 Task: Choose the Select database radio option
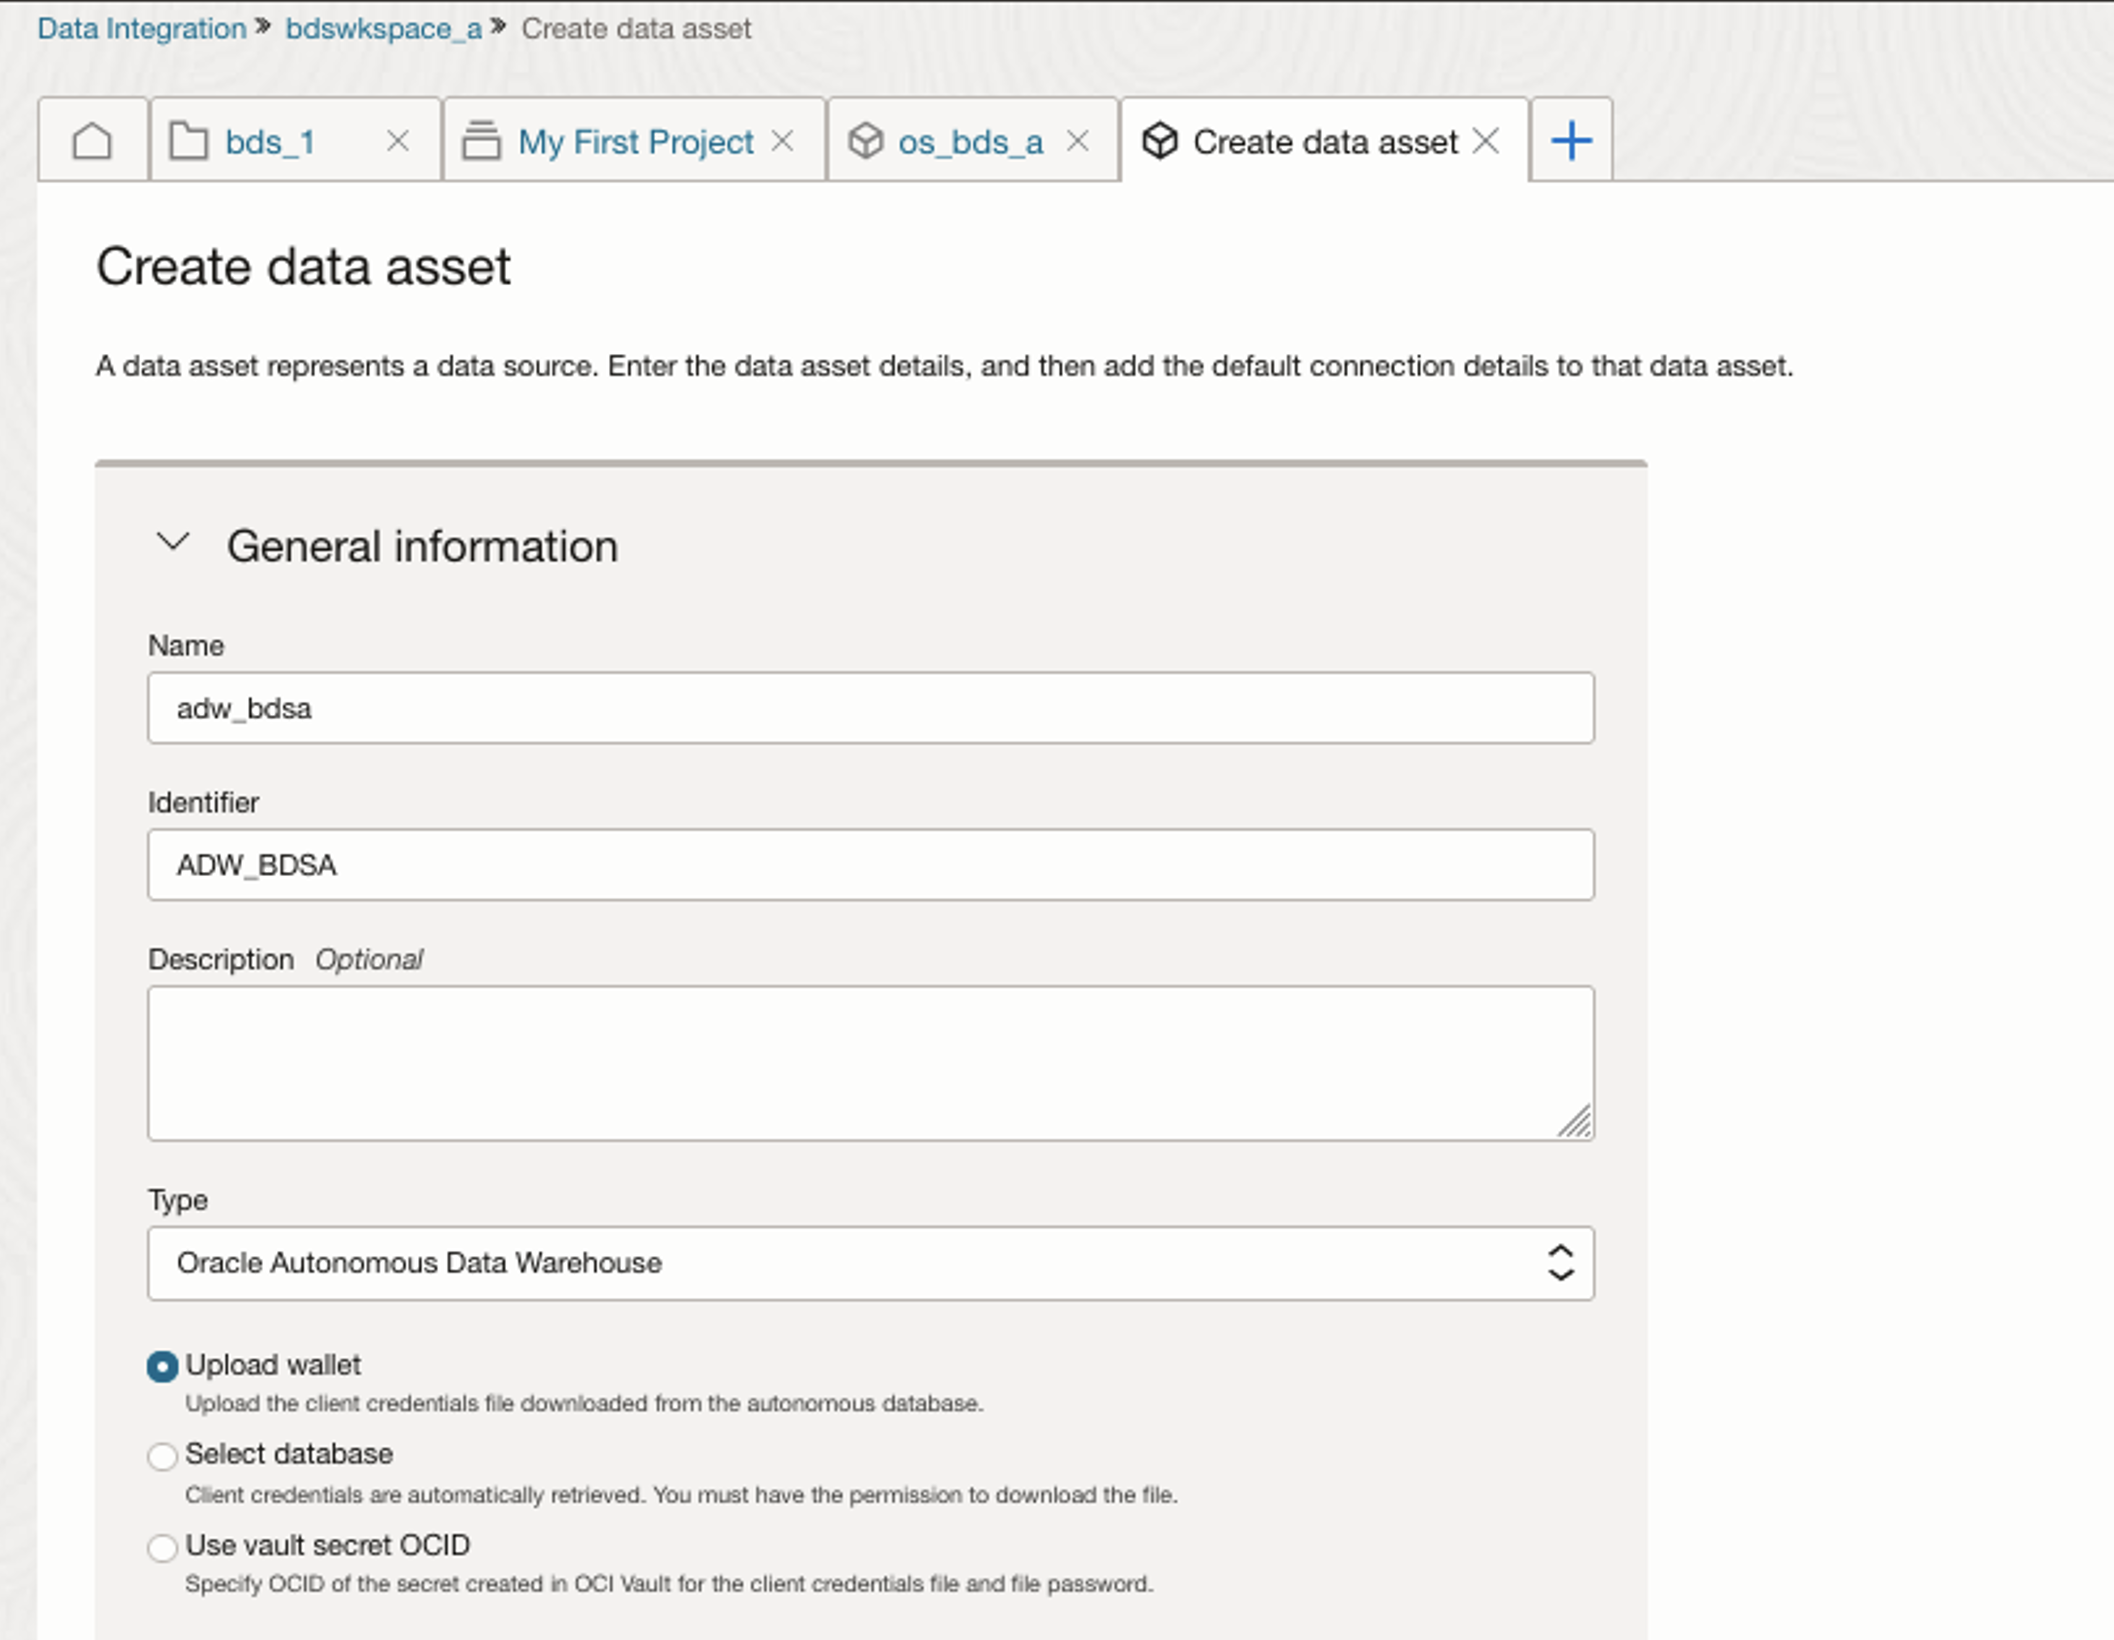tap(162, 1456)
